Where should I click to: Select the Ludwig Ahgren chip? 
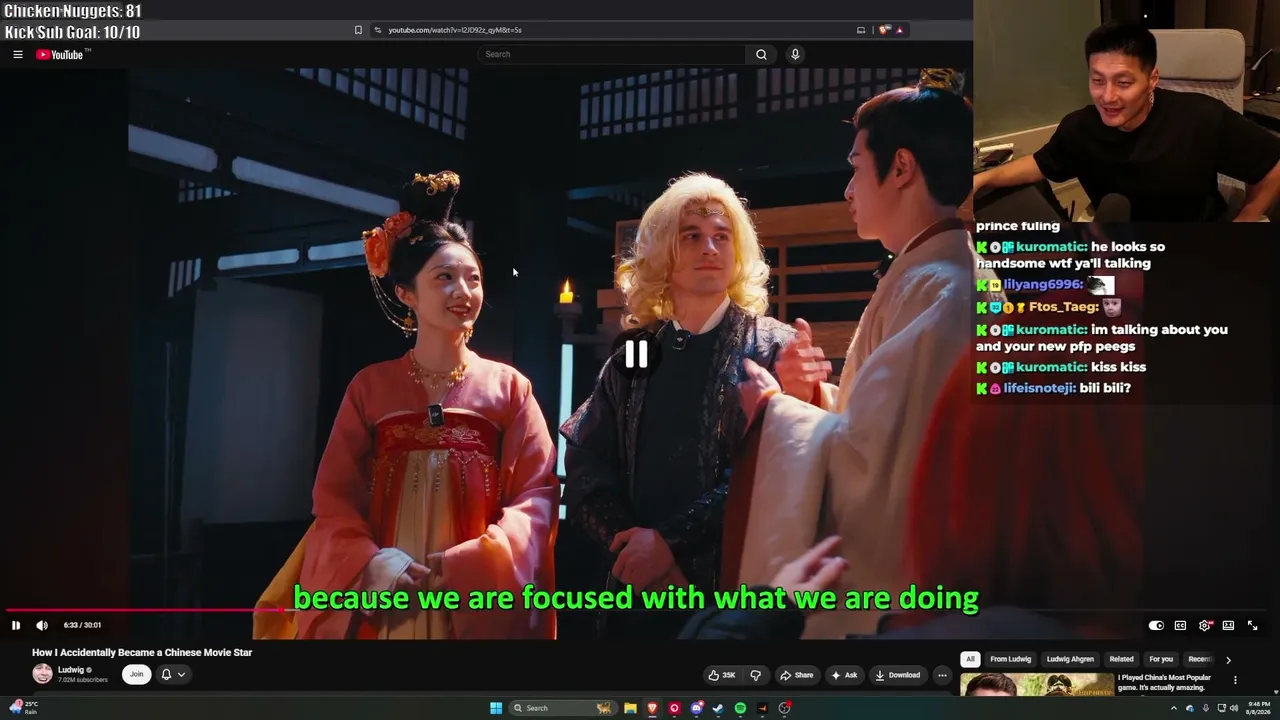[x=1070, y=659]
